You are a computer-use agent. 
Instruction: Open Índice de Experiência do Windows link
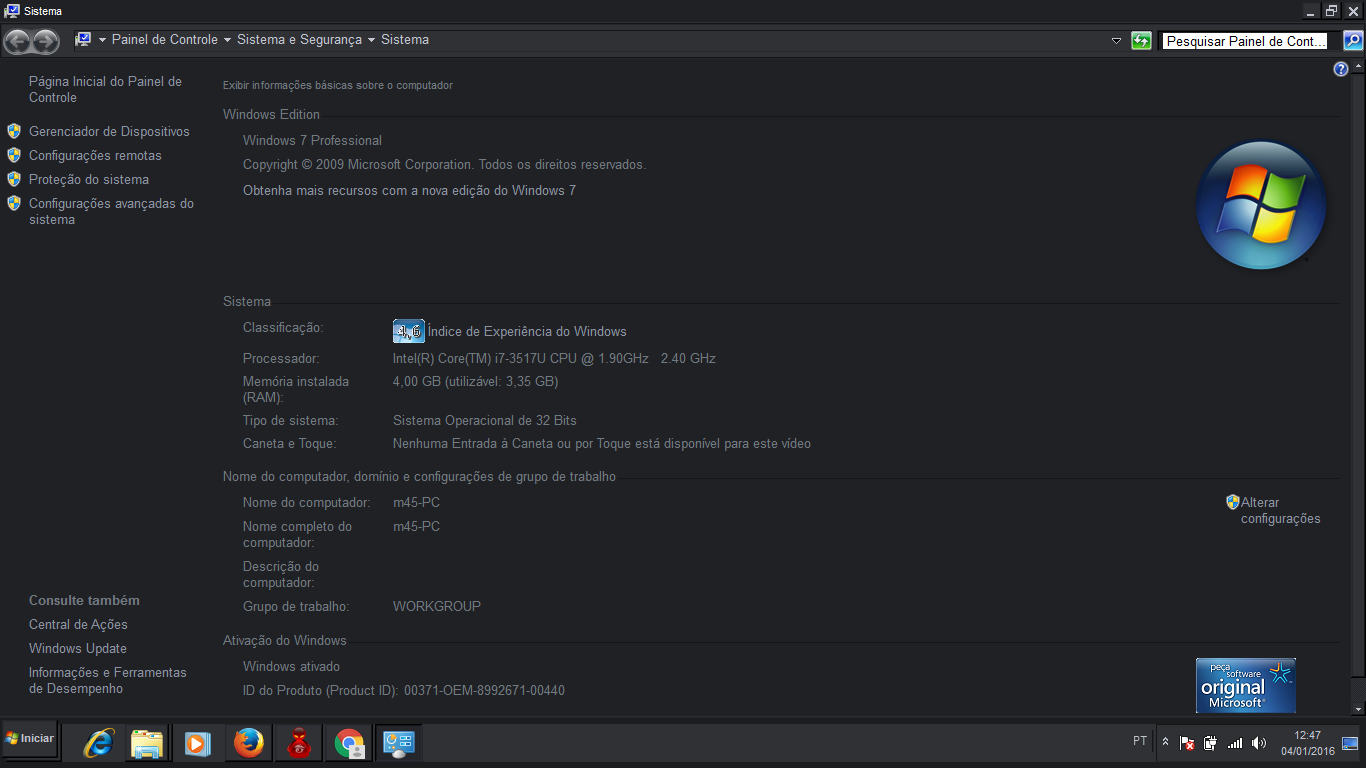pos(527,331)
